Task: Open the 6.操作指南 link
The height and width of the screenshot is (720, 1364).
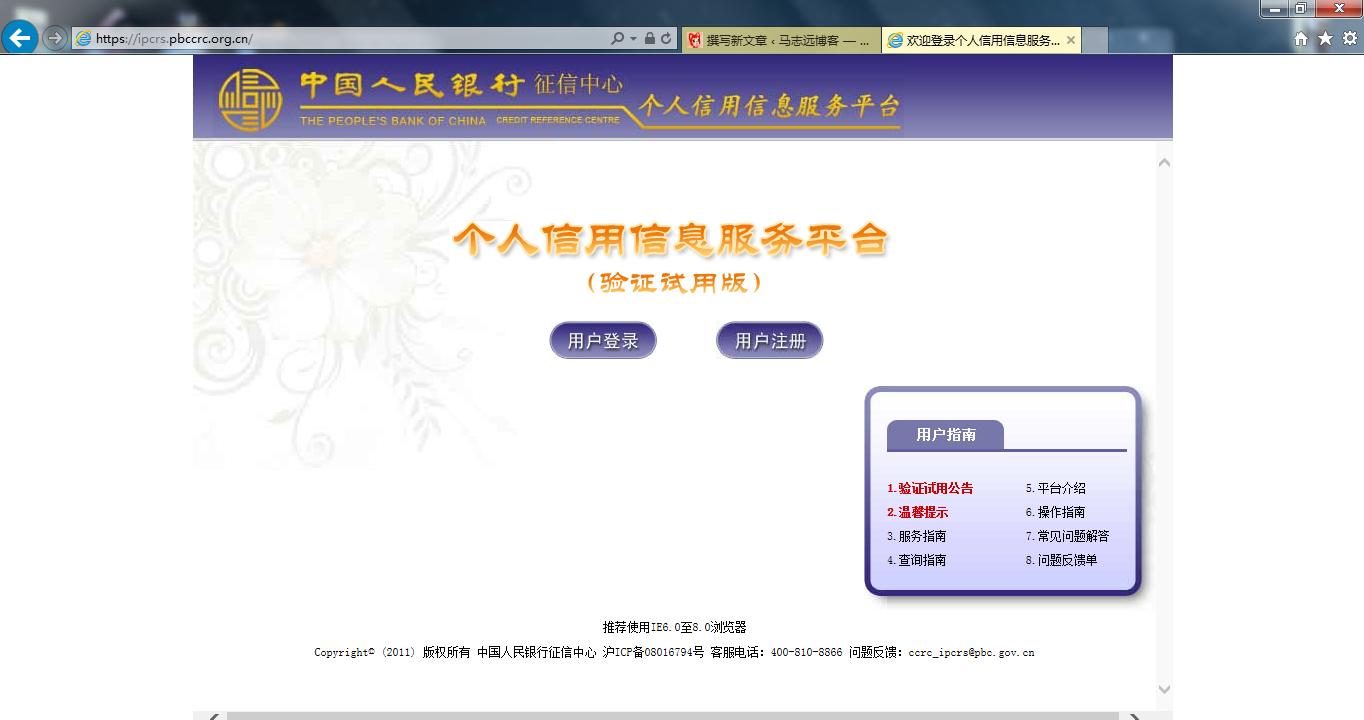Action: [1056, 512]
